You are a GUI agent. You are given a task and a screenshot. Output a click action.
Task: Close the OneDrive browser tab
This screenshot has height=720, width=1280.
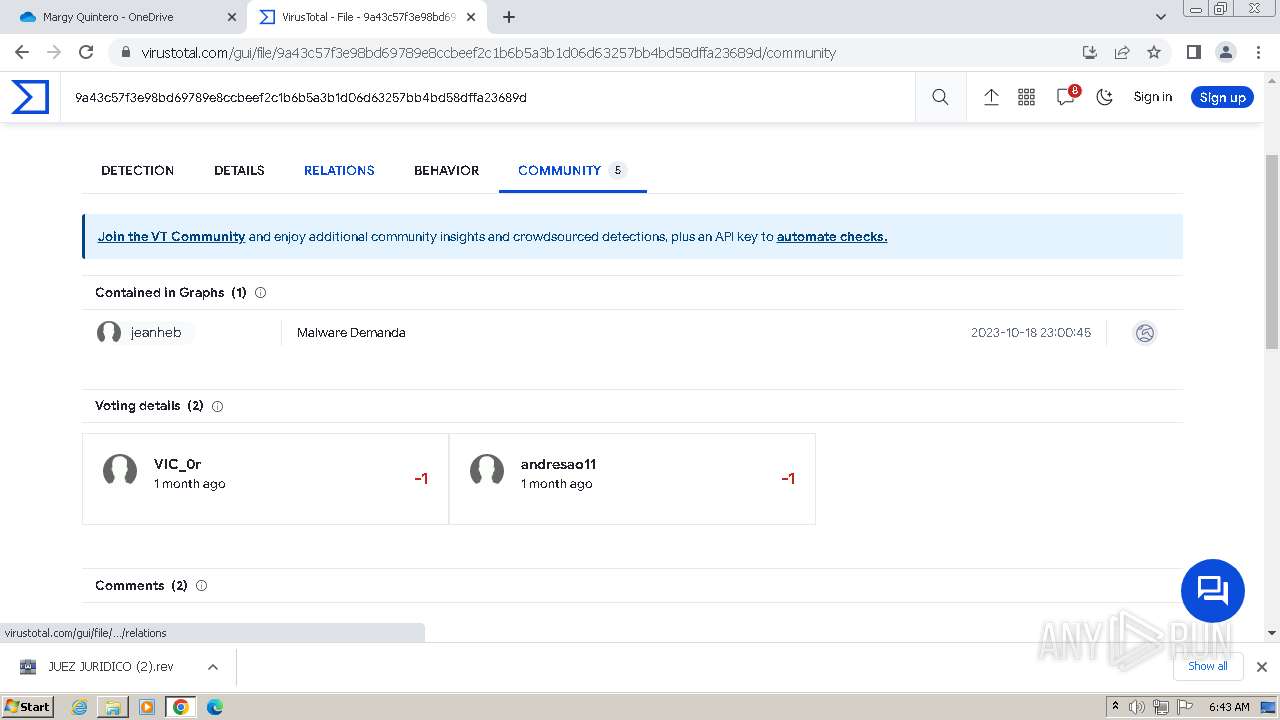(231, 17)
